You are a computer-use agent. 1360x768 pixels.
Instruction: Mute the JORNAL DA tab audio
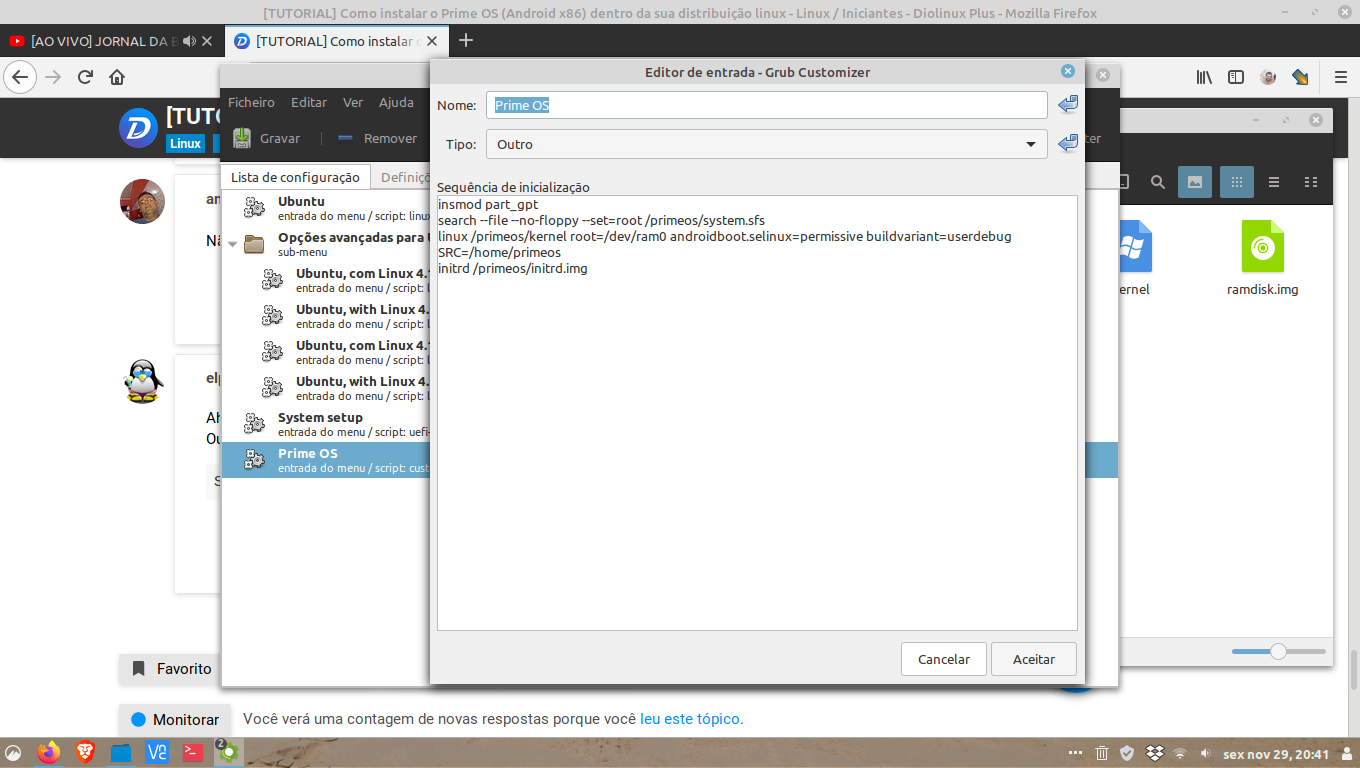tap(189, 41)
